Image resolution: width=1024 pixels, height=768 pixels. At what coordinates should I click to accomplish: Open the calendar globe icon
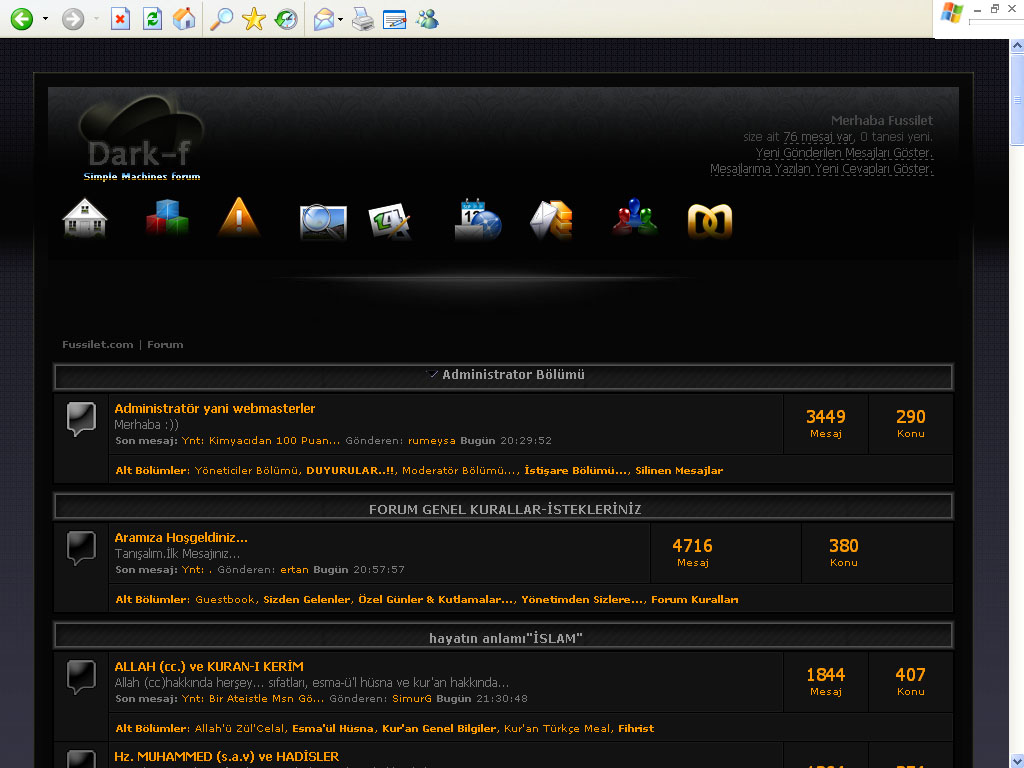tap(478, 220)
